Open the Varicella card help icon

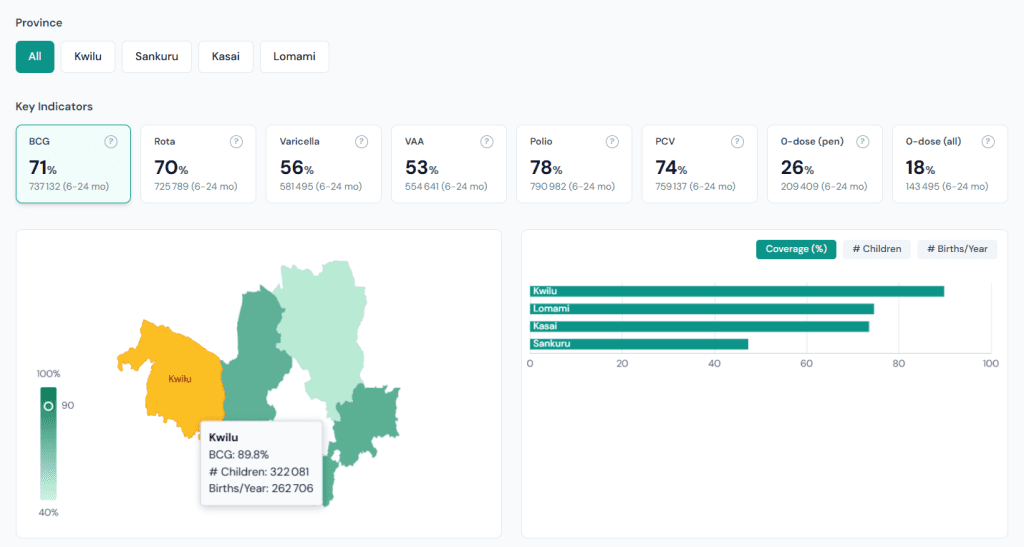(x=361, y=142)
